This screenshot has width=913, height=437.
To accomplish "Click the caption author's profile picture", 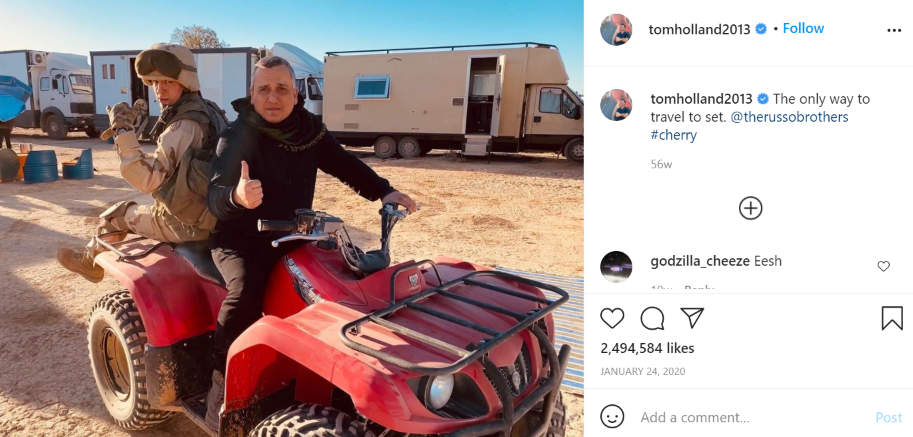I will (x=616, y=105).
